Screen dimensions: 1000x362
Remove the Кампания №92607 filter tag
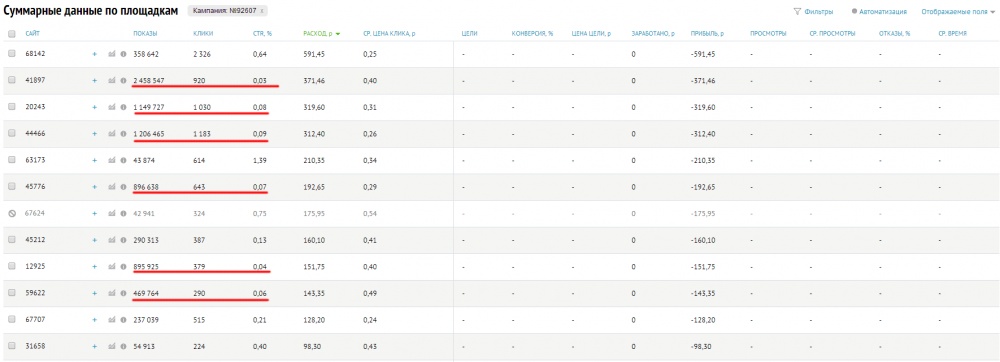261,11
